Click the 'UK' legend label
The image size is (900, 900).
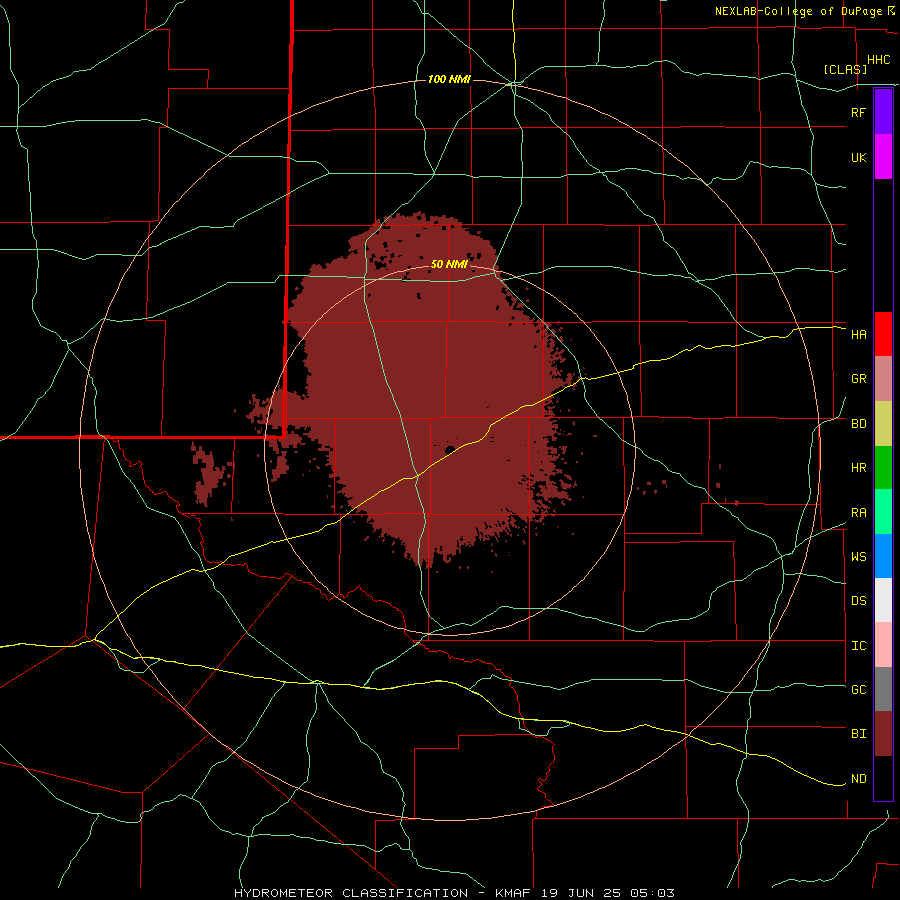(x=858, y=157)
